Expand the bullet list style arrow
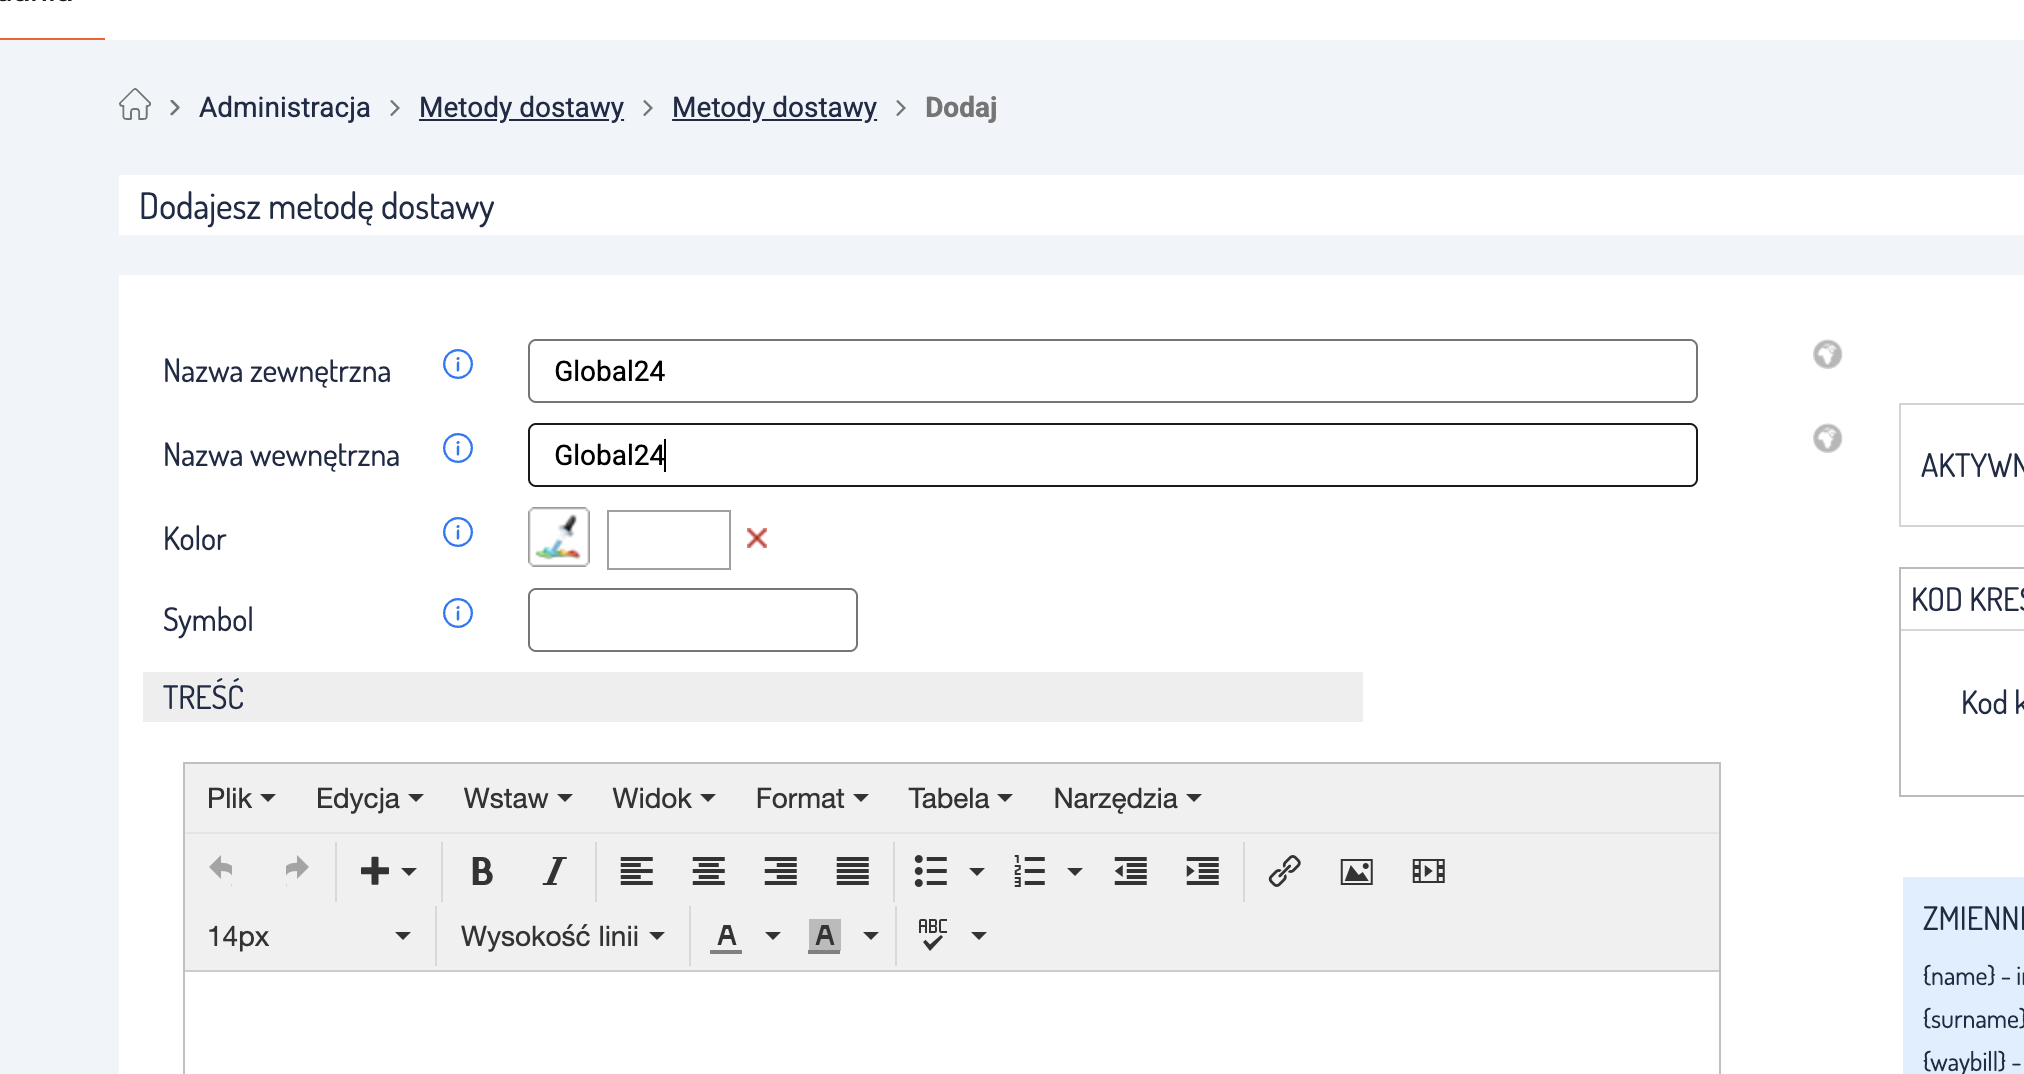2024x1074 pixels. coord(977,872)
